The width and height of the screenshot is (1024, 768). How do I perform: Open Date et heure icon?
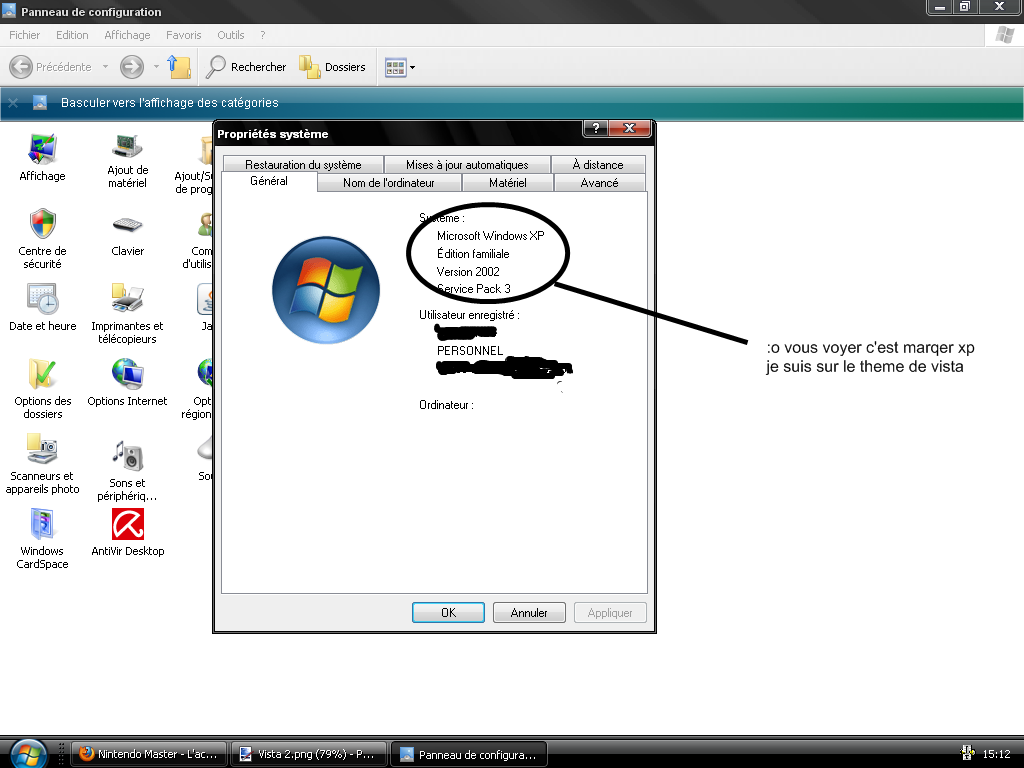(42, 307)
